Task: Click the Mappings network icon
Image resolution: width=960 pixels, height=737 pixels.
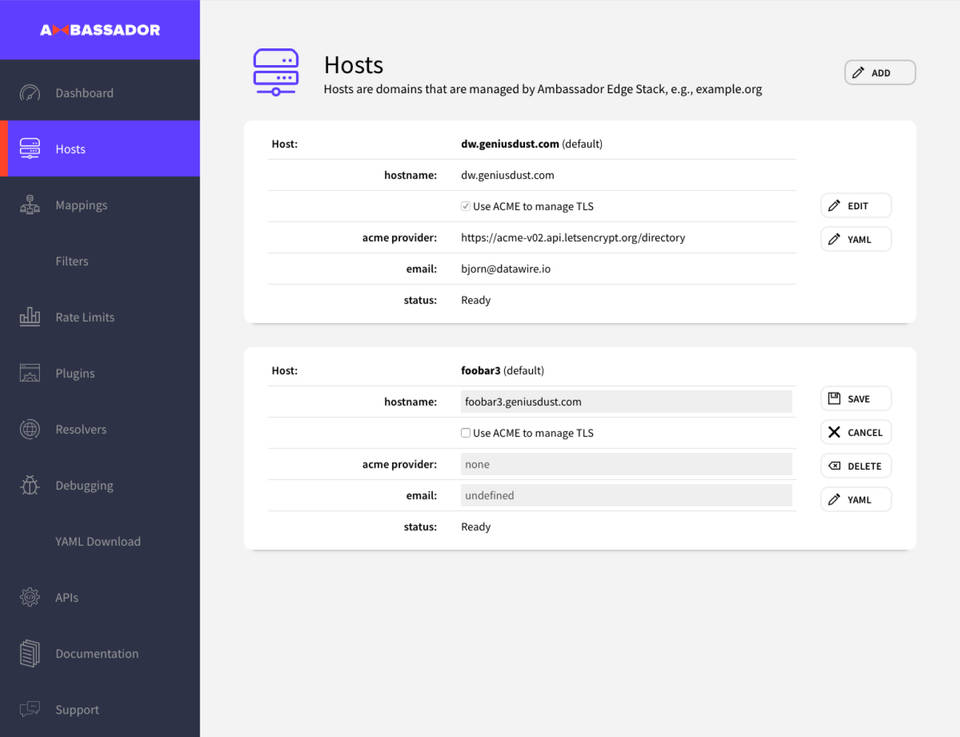Action: coord(30,205)
